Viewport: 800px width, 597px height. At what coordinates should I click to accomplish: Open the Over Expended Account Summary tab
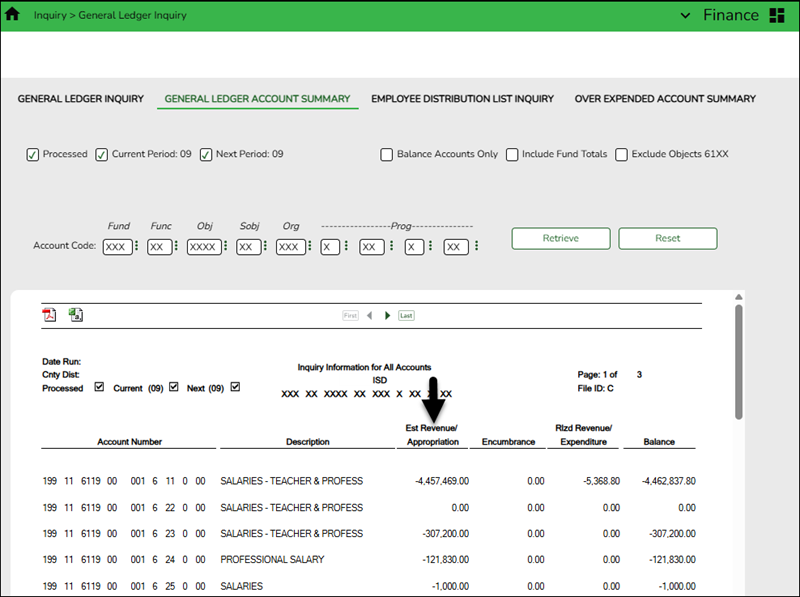[665, 99]
